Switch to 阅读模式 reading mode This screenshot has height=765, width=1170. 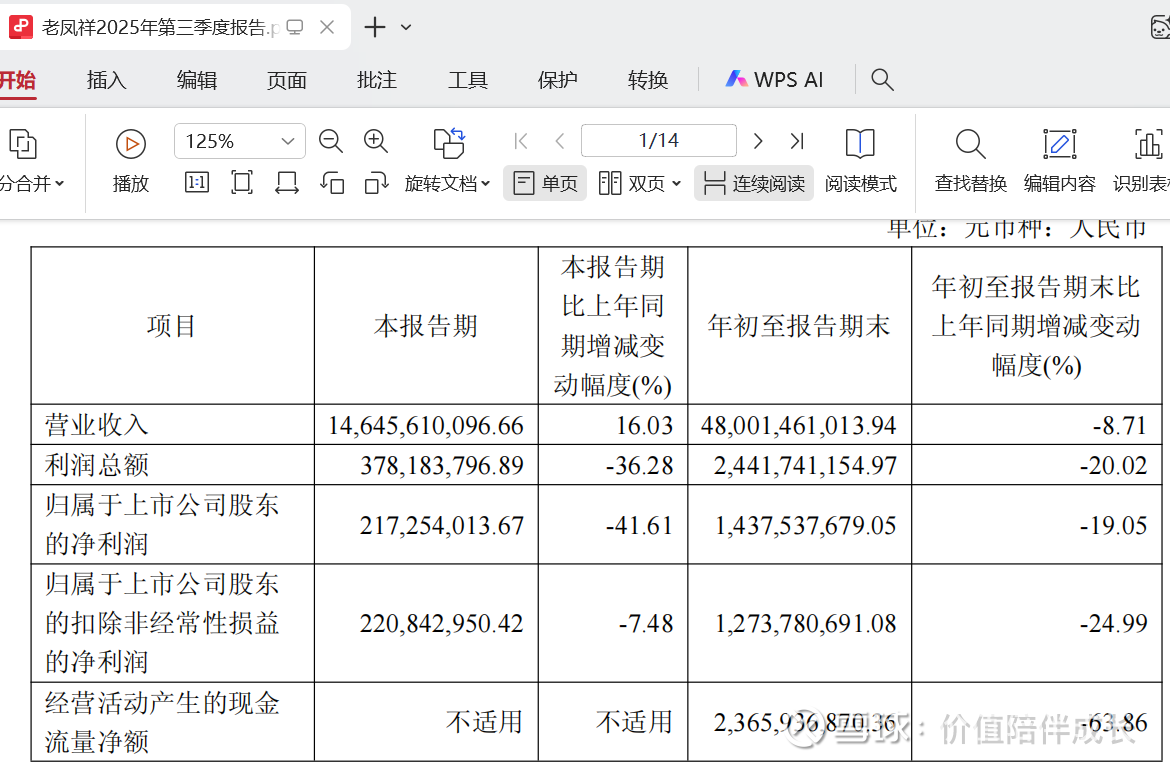click(x=860, y=160)
